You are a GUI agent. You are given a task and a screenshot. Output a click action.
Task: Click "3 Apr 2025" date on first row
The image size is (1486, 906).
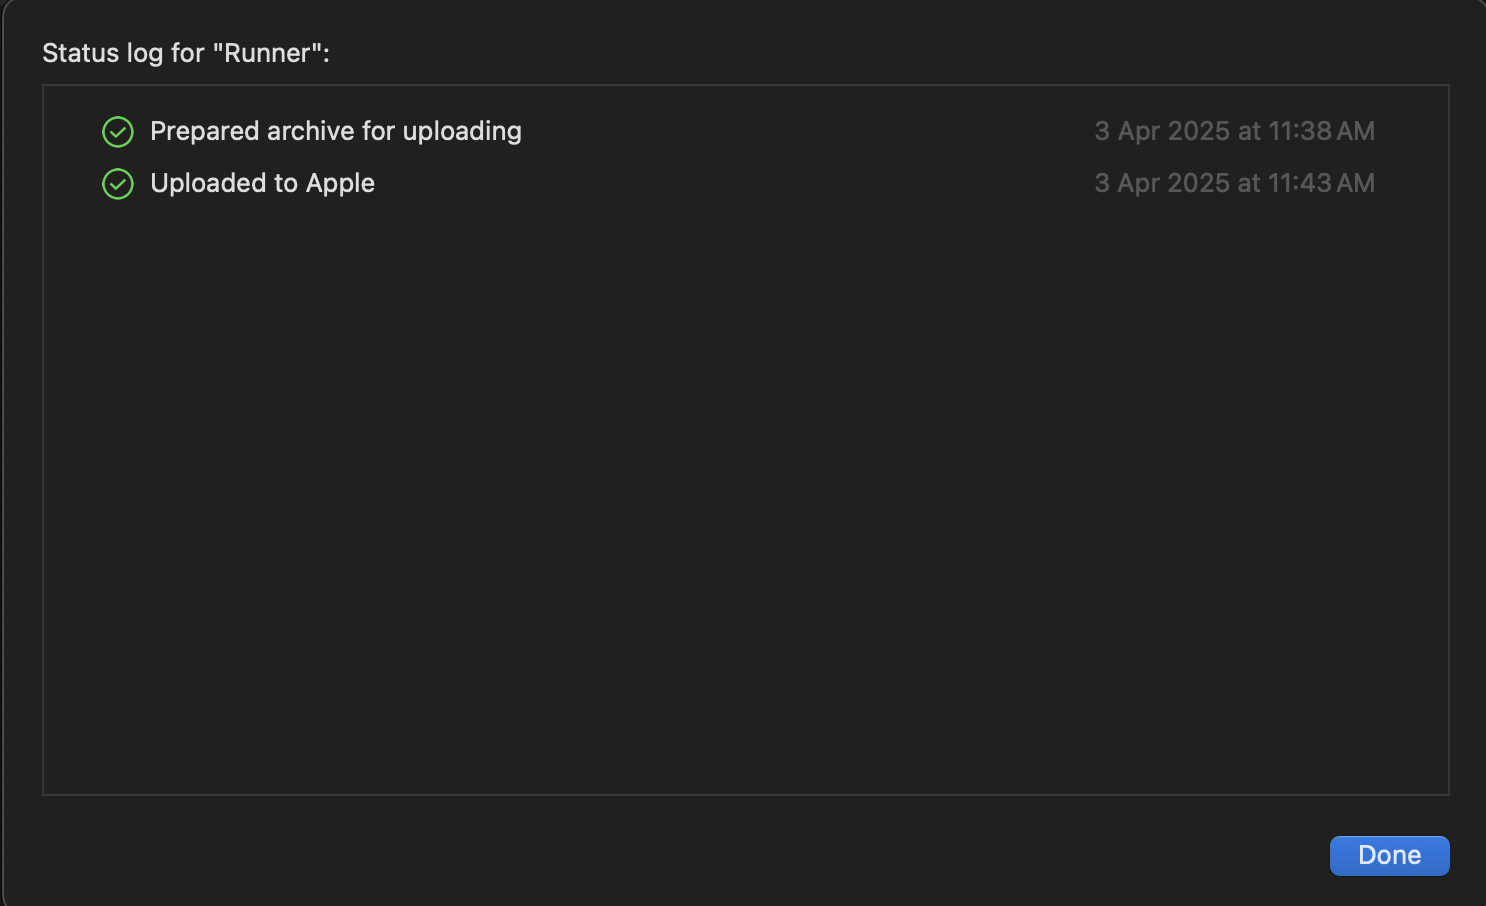tap(1162, 131)
